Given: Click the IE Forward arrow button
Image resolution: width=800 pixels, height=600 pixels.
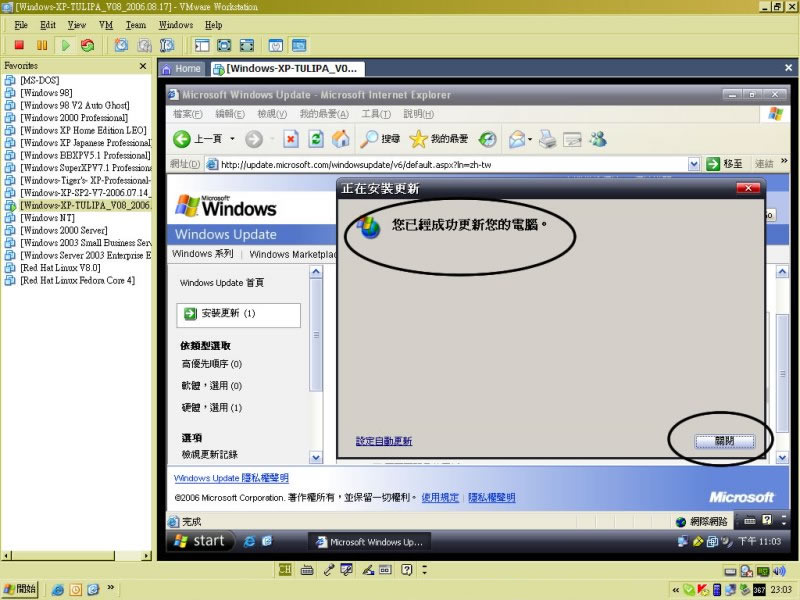Looking at the screenshot, I should [x=254, y=139].
